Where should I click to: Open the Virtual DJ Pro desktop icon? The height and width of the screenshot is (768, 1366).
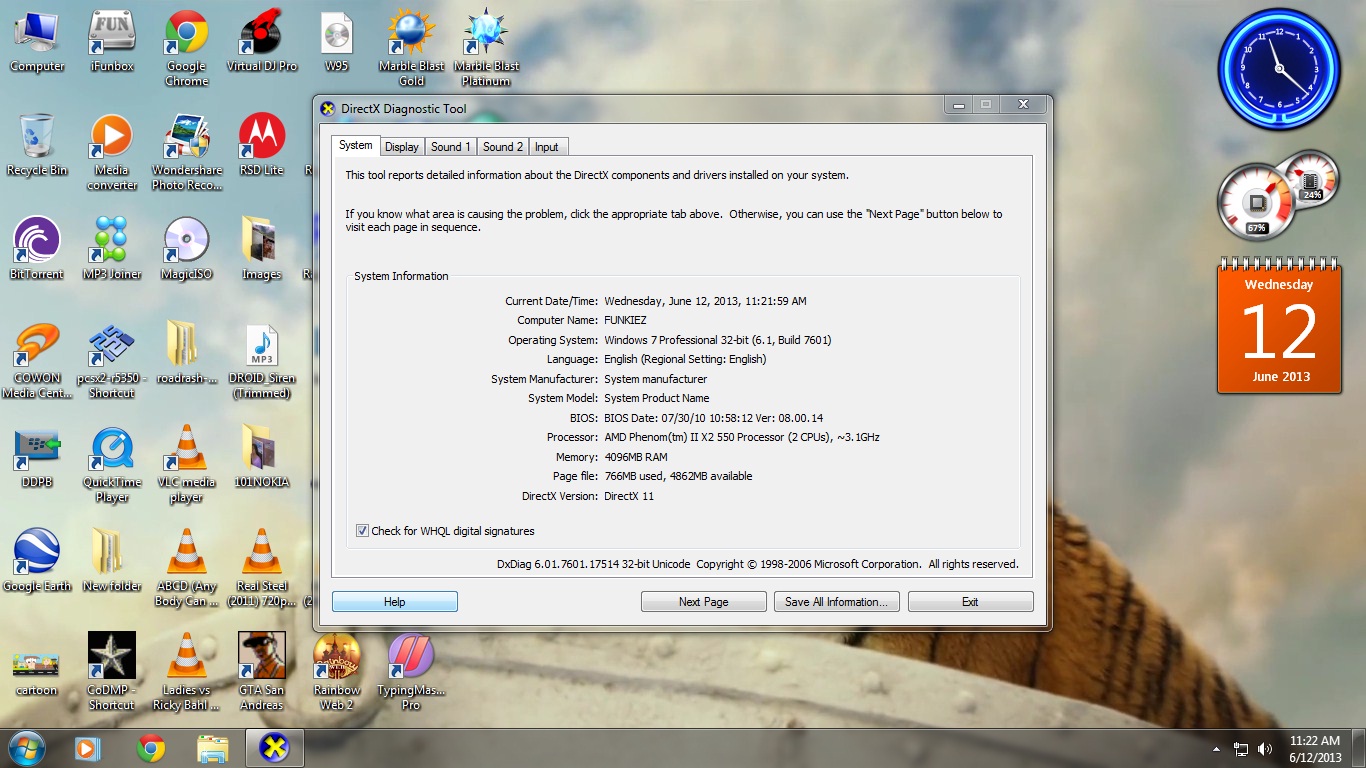pos(261,36)
